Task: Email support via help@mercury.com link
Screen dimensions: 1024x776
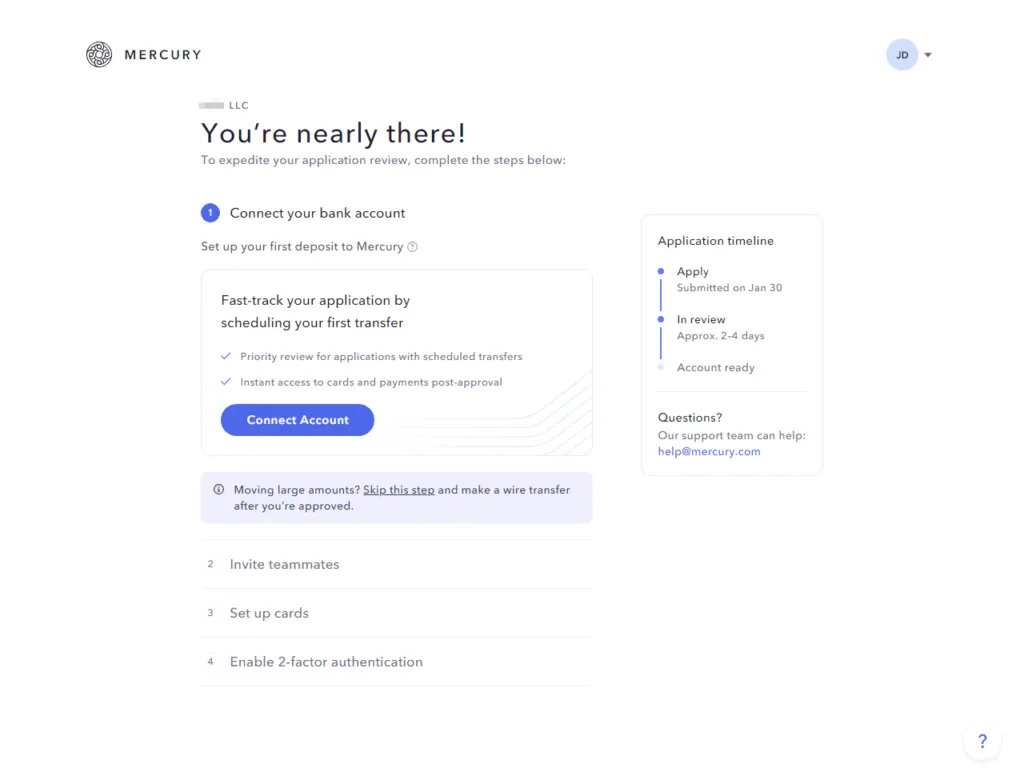Action: 708,451
